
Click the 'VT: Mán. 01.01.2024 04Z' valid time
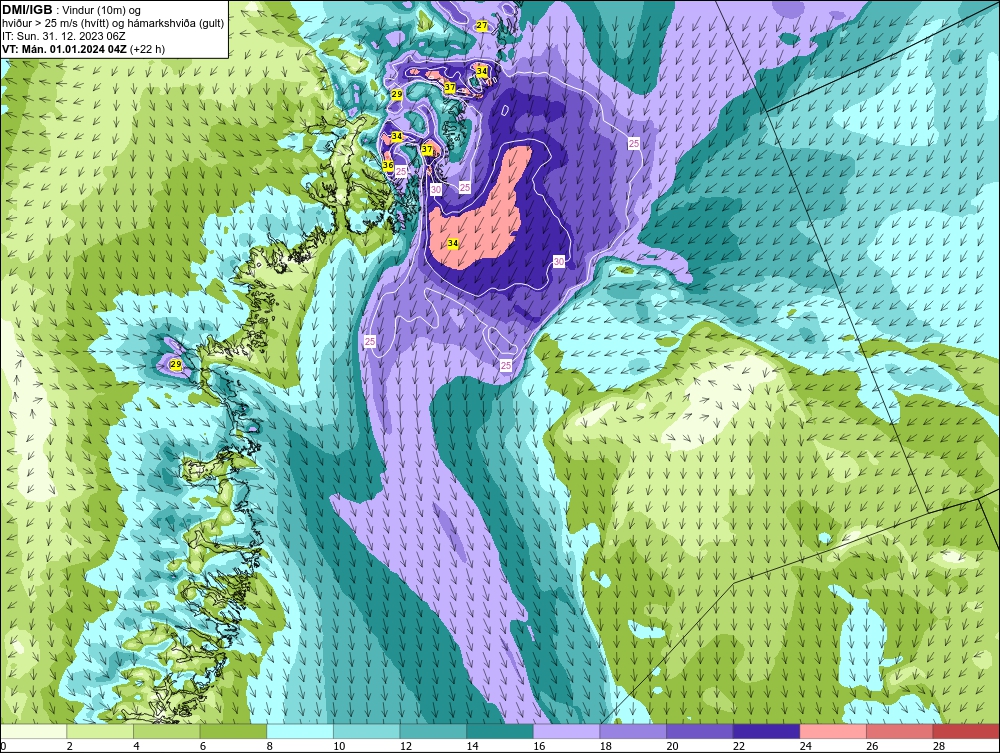[64, 48]
